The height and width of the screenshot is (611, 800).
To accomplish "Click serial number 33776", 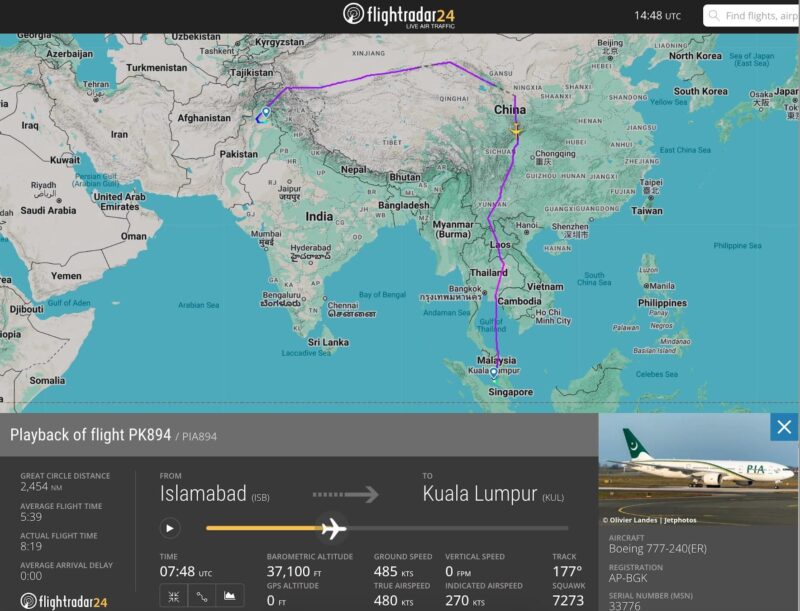I will [624, 606].
